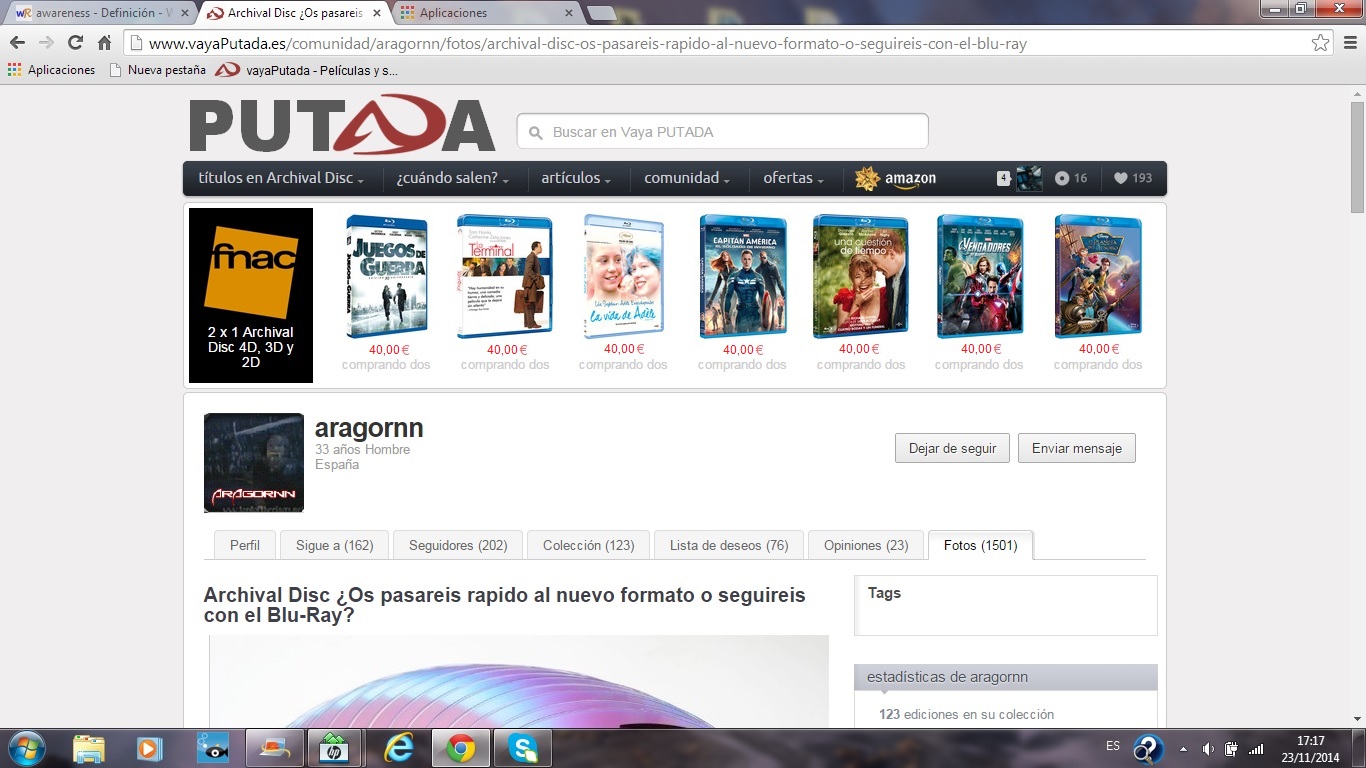Open Colección (123) tab

(589, 545)
